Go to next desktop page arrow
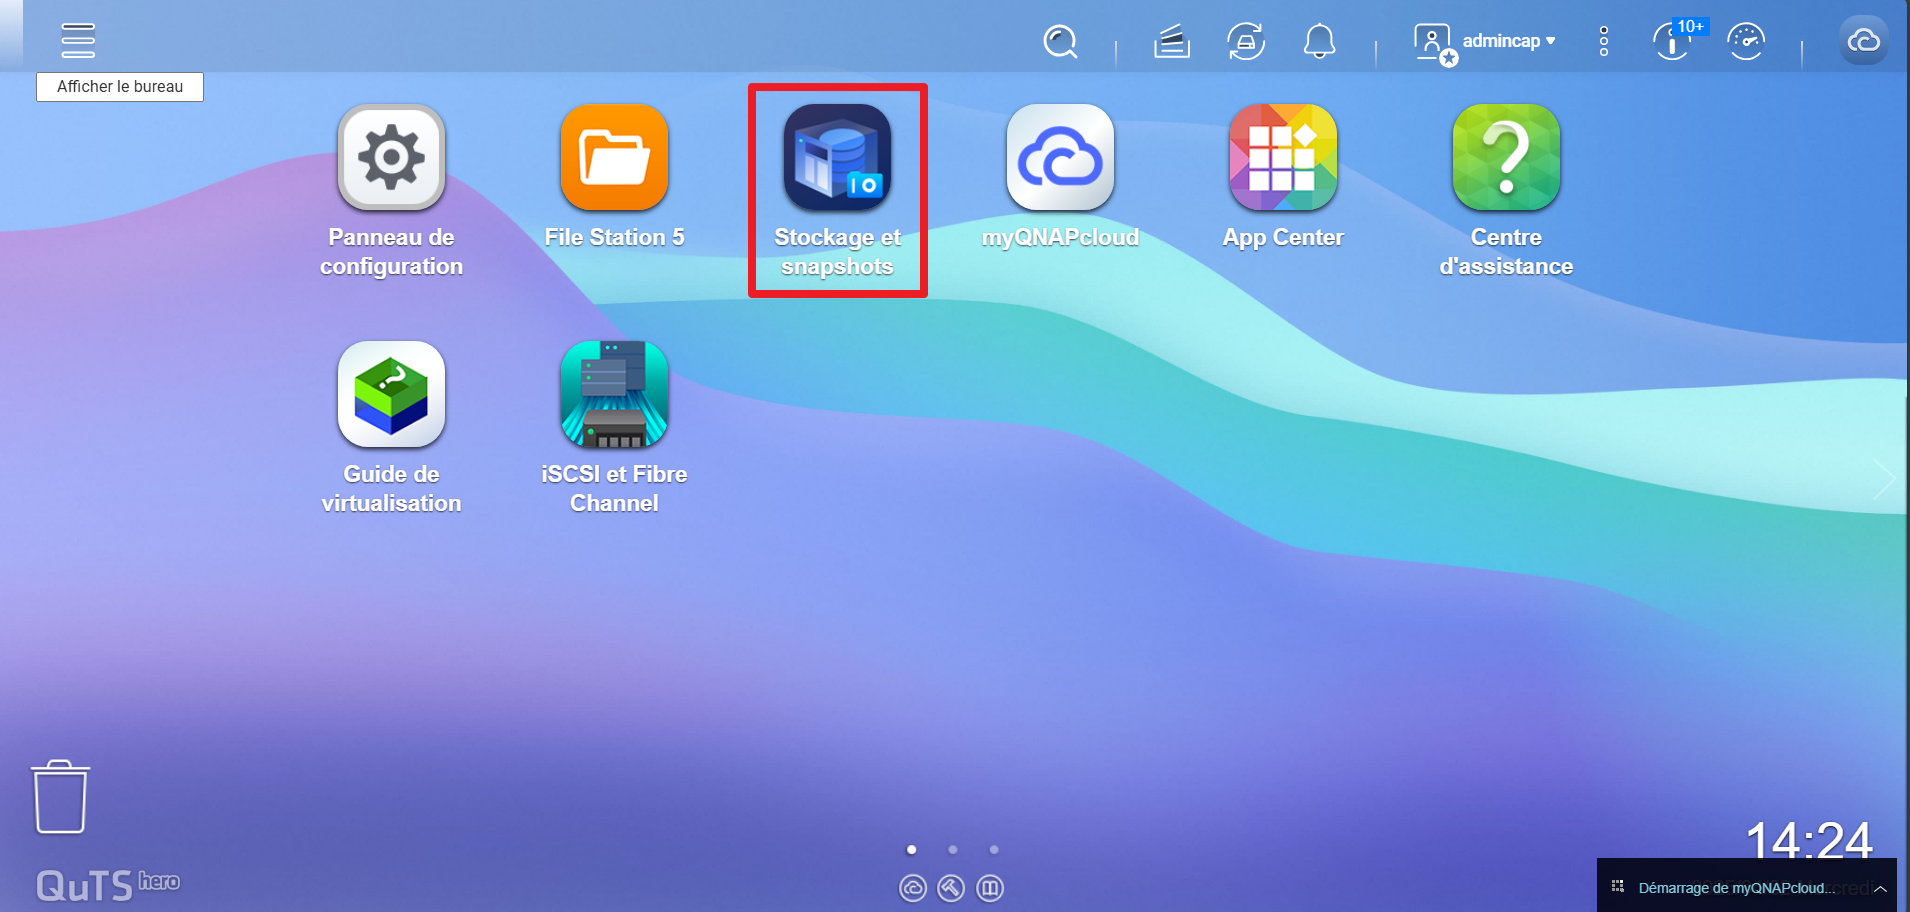This screenshot has height=912, width=1910. 1884,480
